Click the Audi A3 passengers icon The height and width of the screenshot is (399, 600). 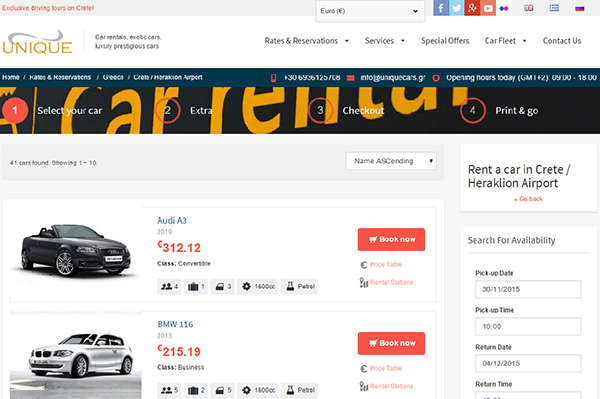[x=166, y=286]
